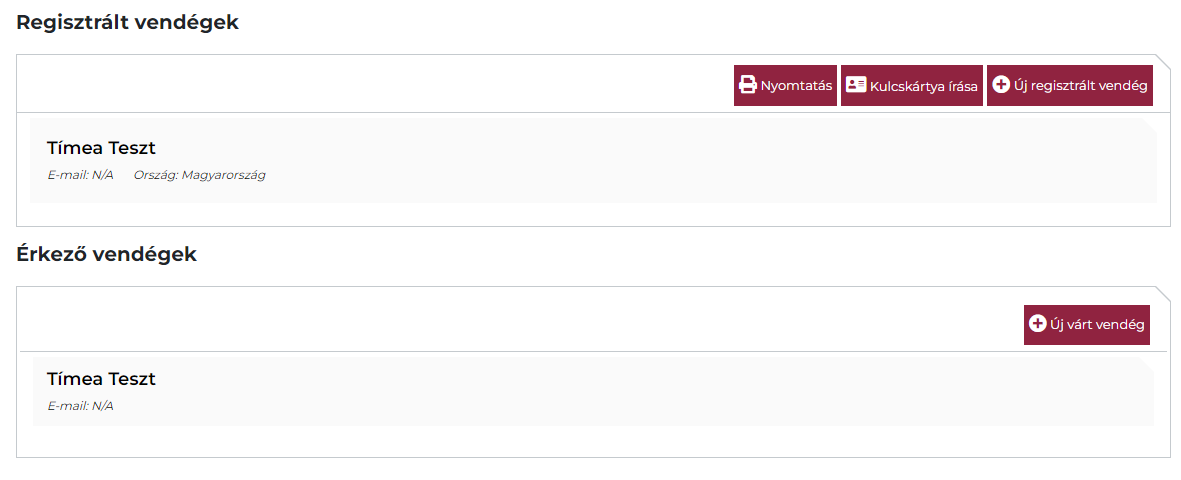Click plus icon beside Új regisztrált vendég
Viewport: 1181px width, 480px height.
(1000, 85)
